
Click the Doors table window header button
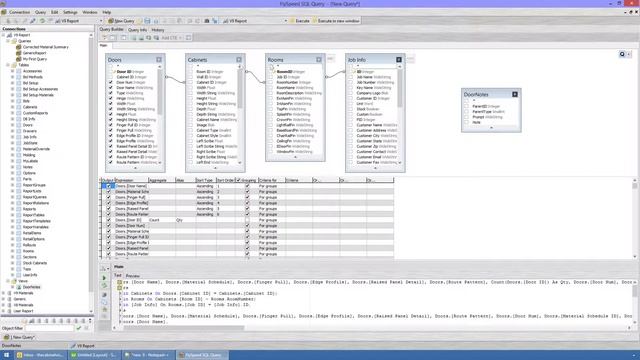(x=159, y=60)
